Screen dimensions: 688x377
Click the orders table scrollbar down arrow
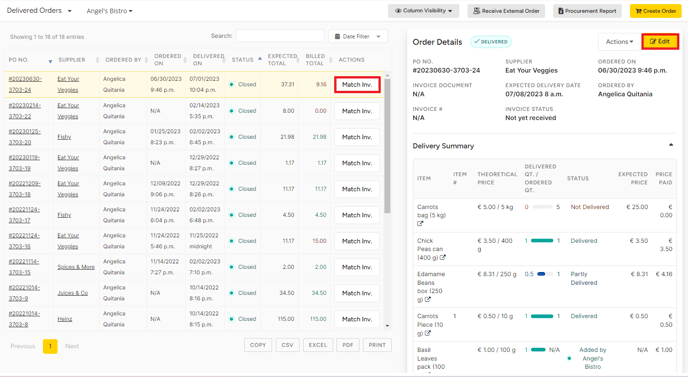coord(387,326)
